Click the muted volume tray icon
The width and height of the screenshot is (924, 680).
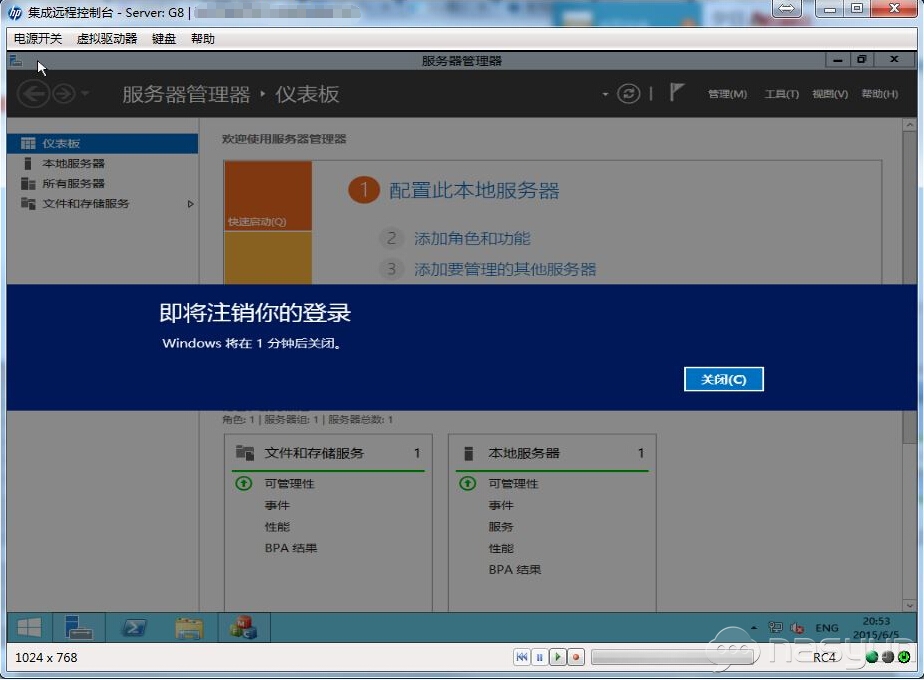797,628
